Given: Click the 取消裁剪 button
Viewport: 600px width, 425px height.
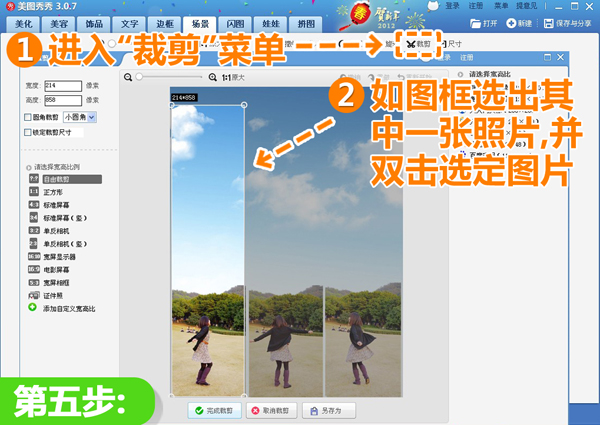Looking at the screenshot, I should pyautogui.click(x=270, y=410).
